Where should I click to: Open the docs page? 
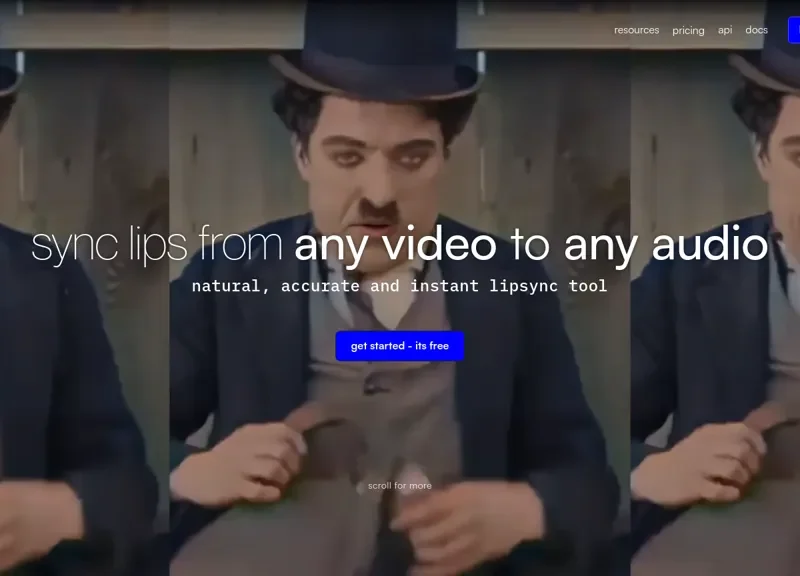757,30
